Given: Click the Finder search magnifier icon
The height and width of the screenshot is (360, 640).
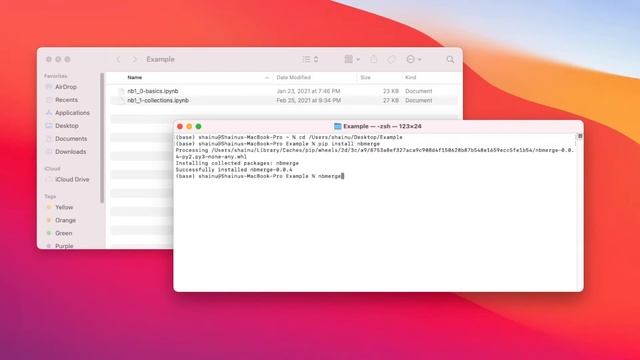Looking at the screenshot, I should pyautogui.click(x=450, y=60).
